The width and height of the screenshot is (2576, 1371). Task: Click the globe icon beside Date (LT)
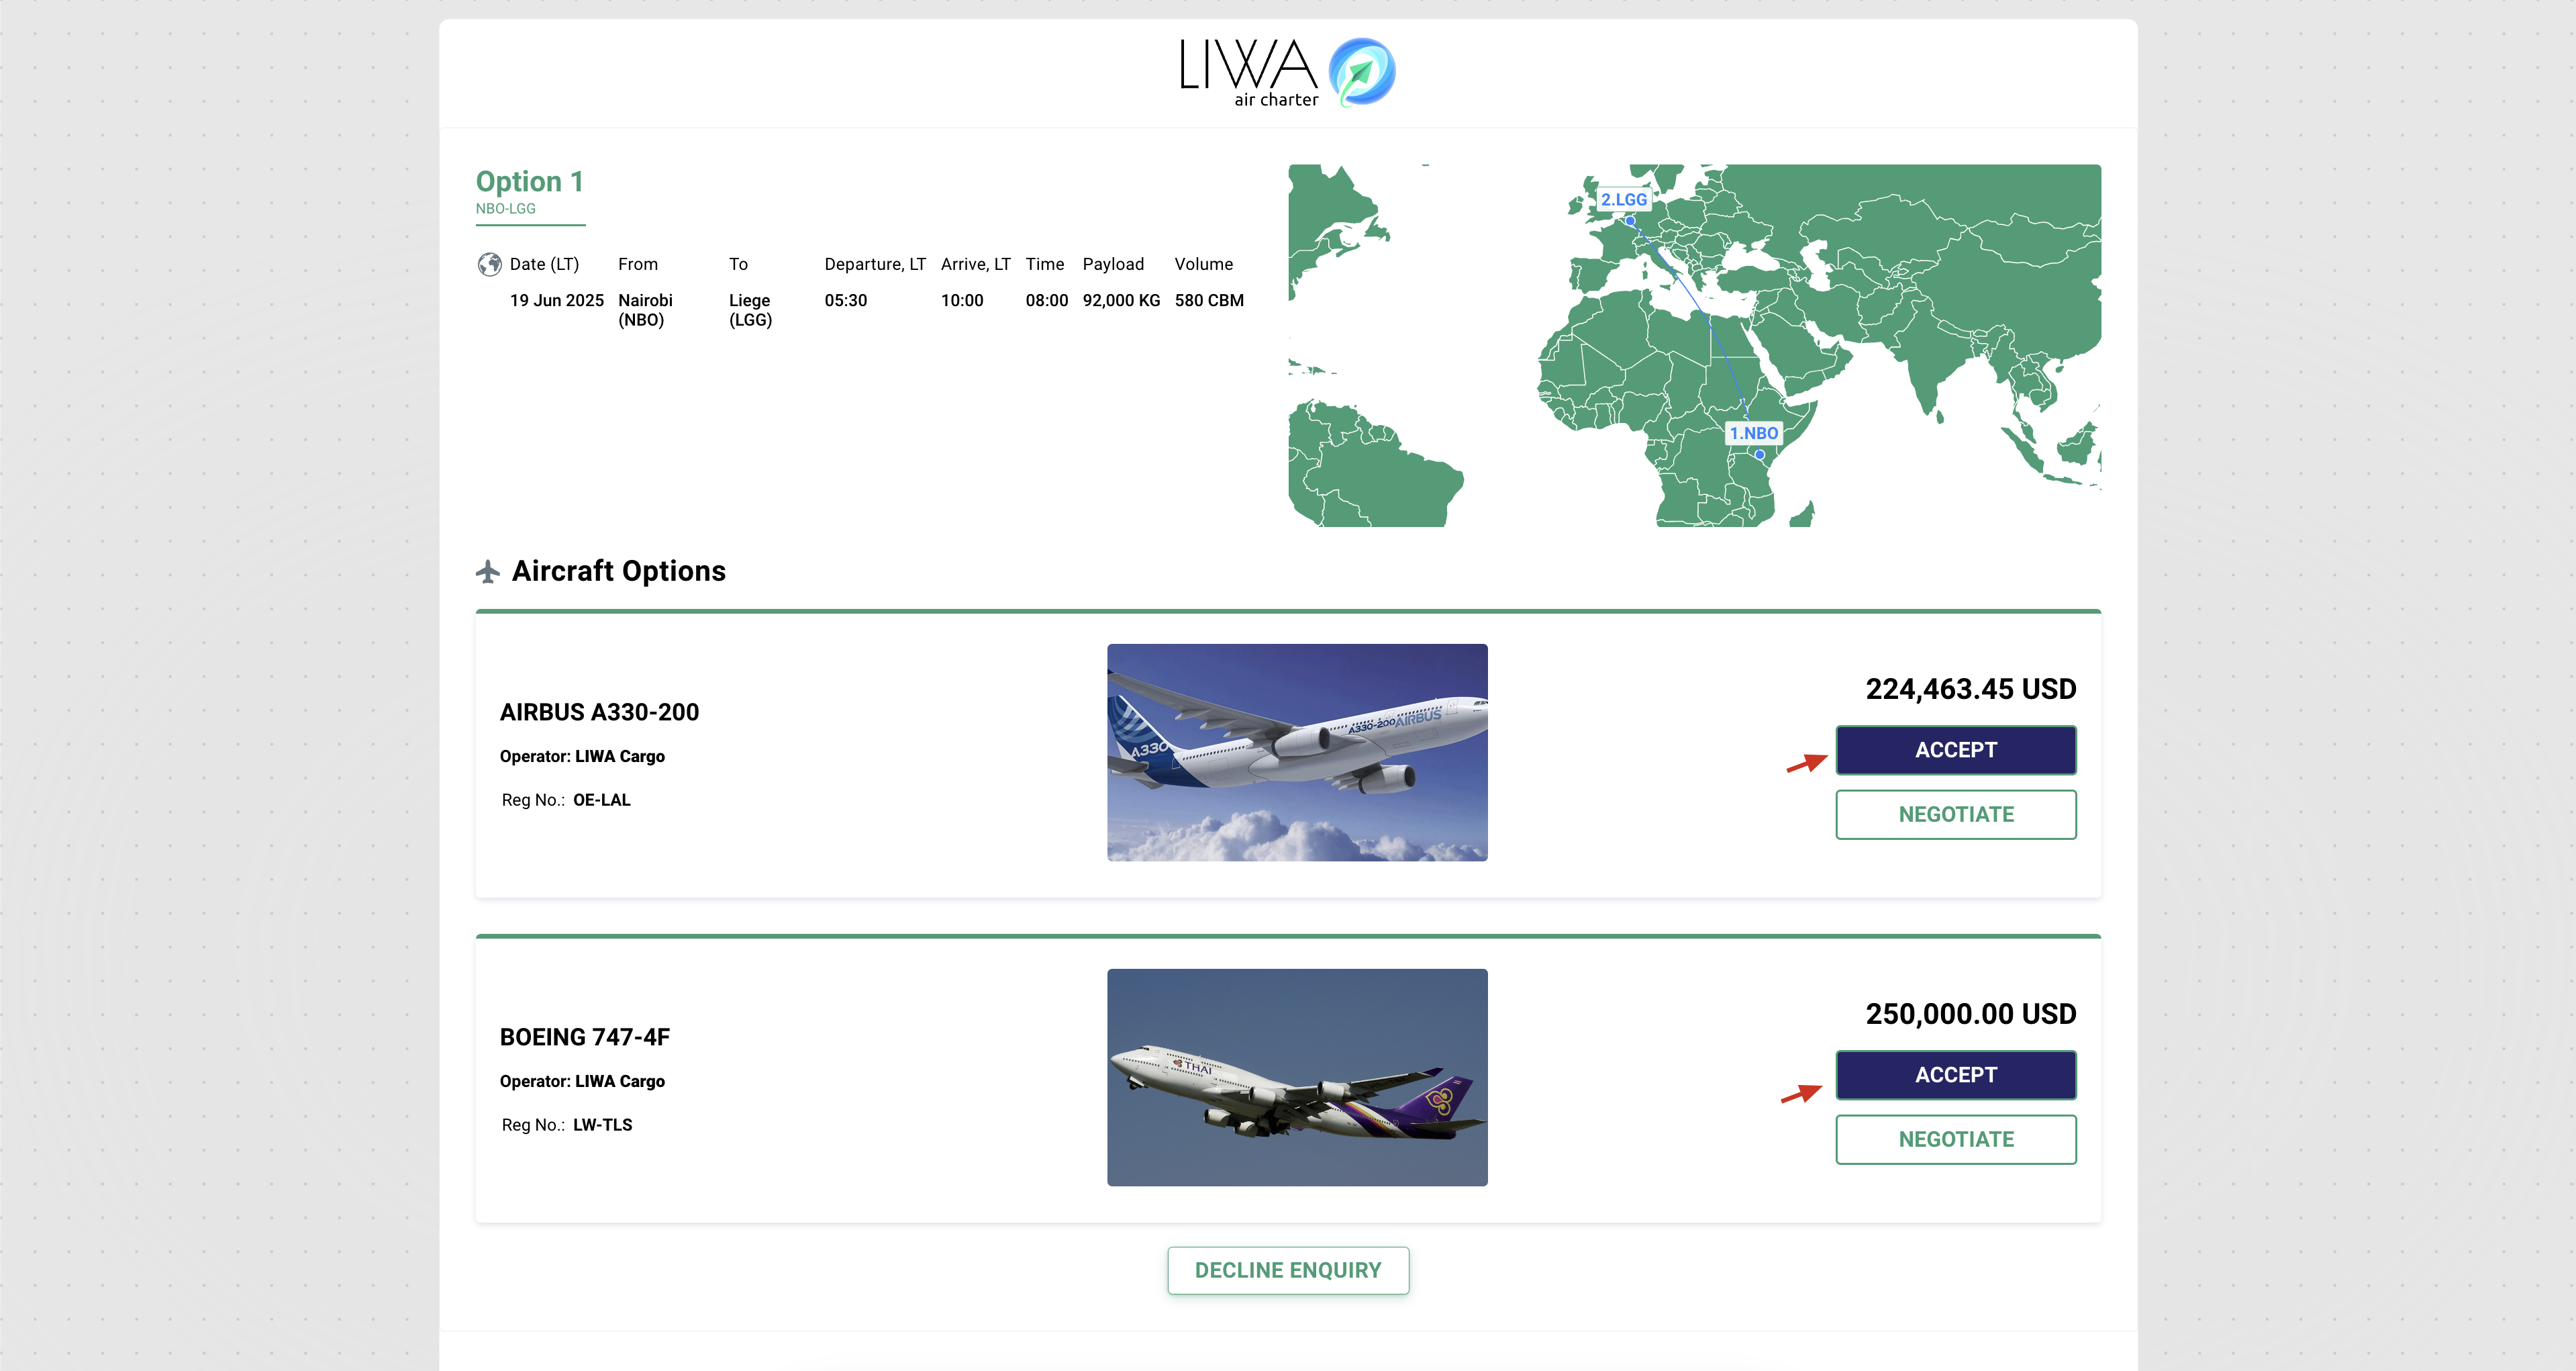click(489, 264)
